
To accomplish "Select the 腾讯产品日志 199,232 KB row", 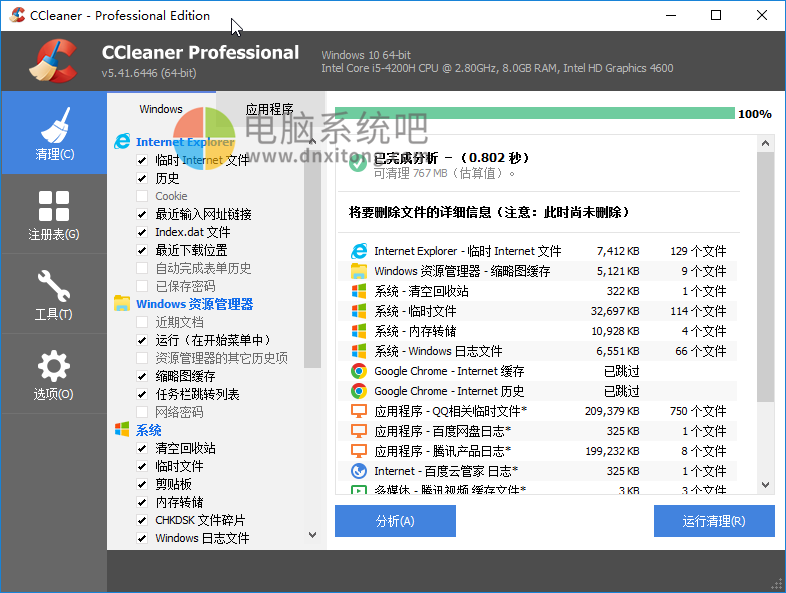I will click(538, 451).
